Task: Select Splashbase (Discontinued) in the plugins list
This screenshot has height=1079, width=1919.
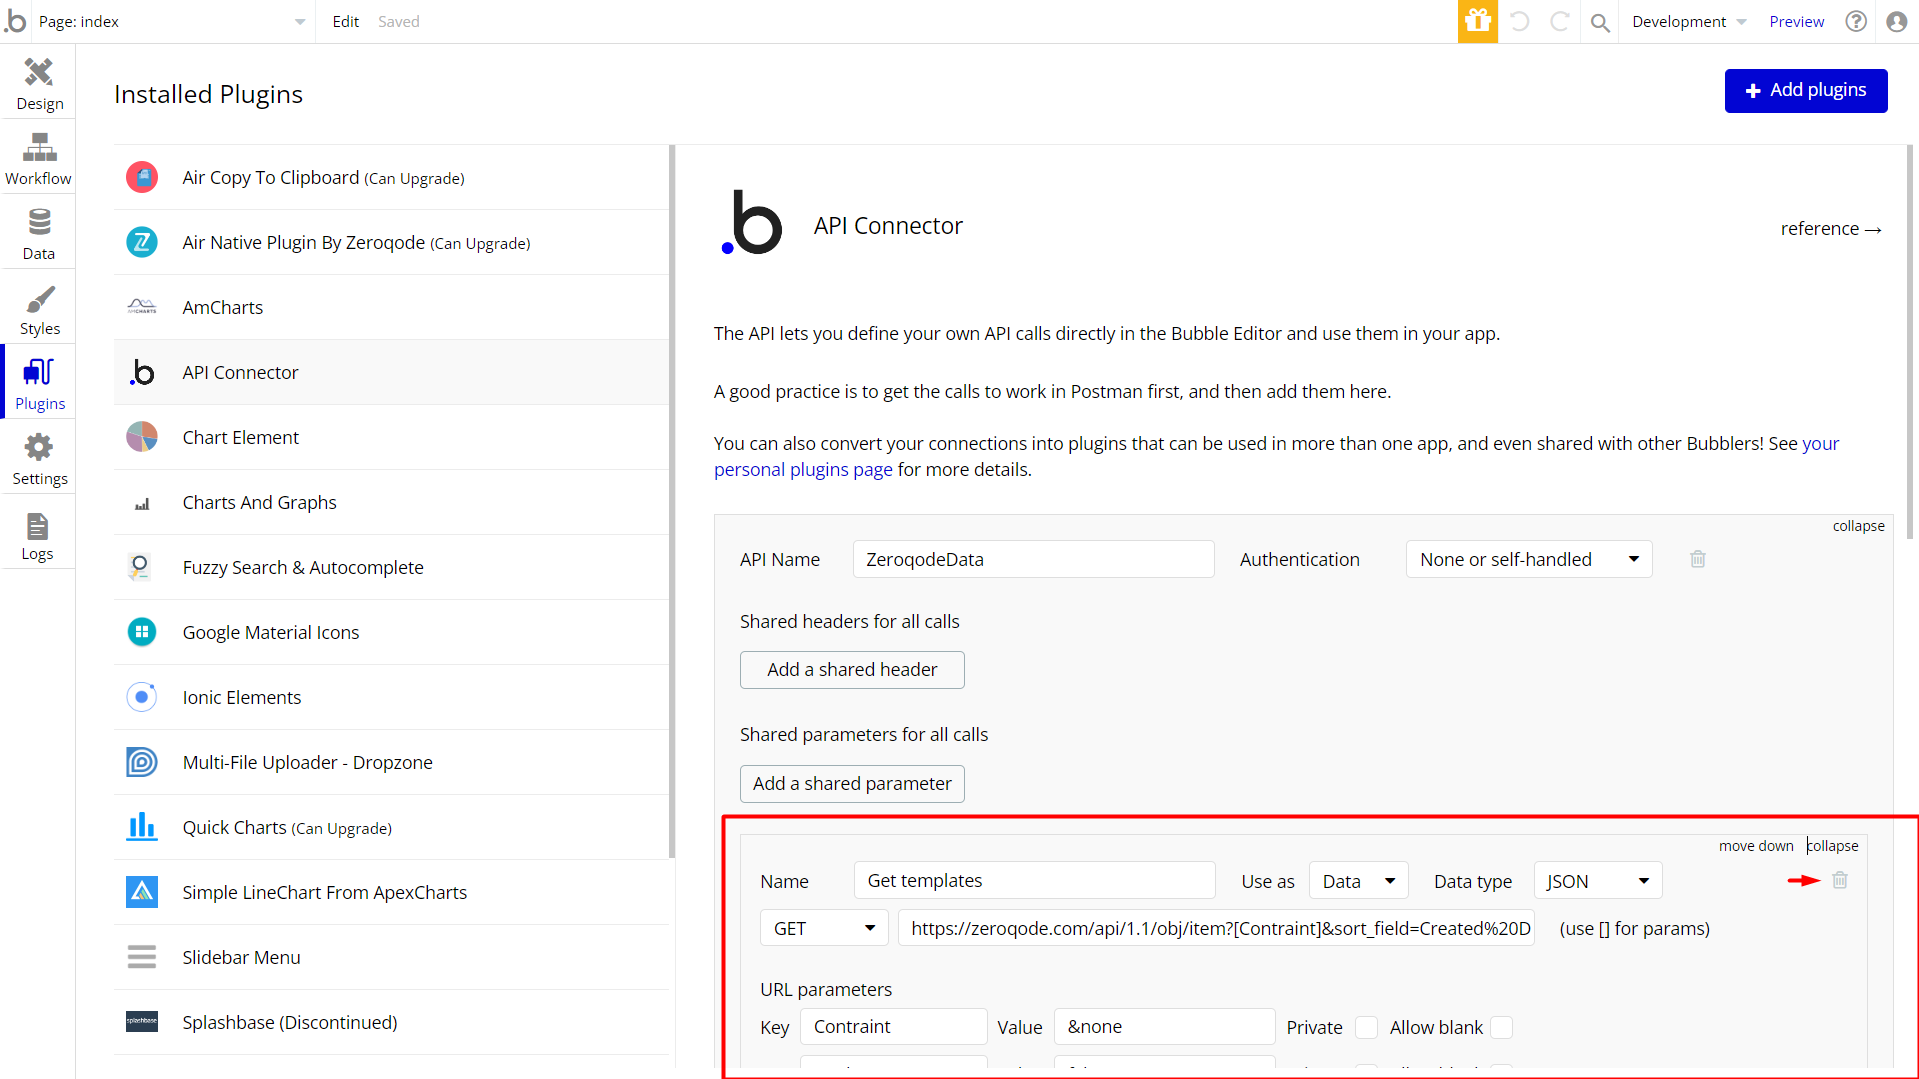Action: pos(391,1022)
